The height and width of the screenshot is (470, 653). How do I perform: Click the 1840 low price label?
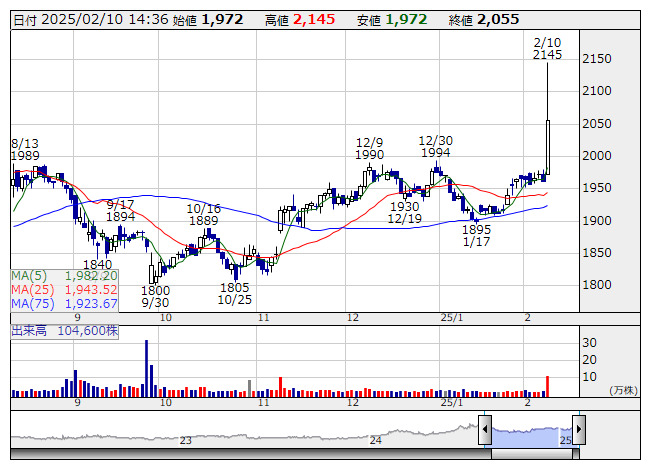pos(97,265)
